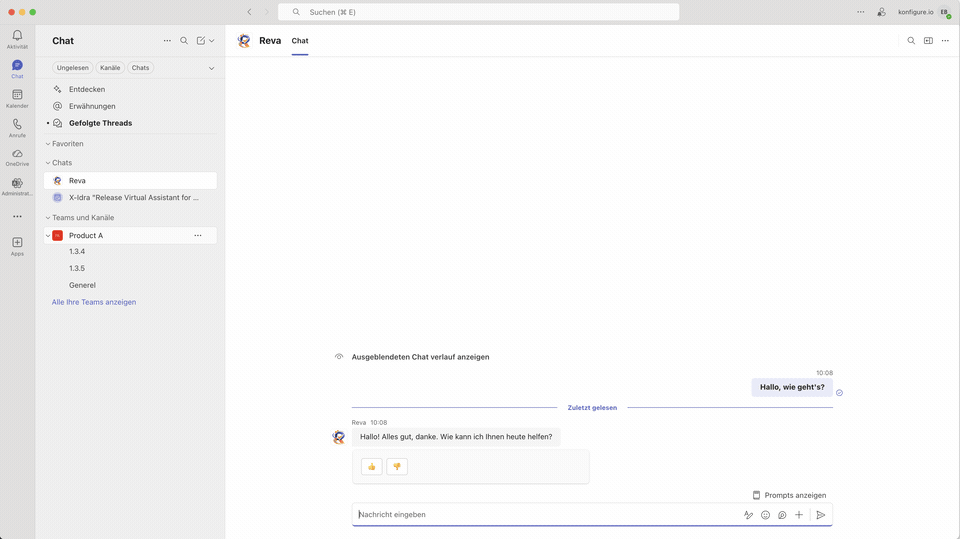This screenshot has width=960, height=539.
Task: Open Product A more options ellipsis
Action: 198,236
